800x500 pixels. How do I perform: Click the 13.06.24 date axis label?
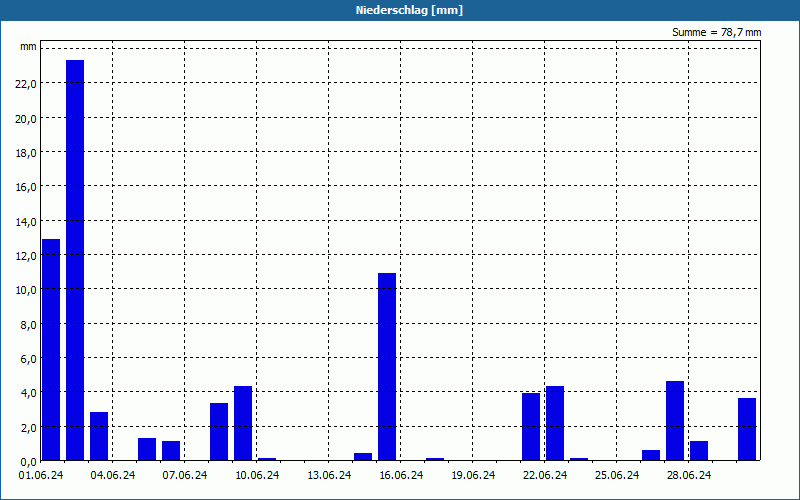(329, 476)
